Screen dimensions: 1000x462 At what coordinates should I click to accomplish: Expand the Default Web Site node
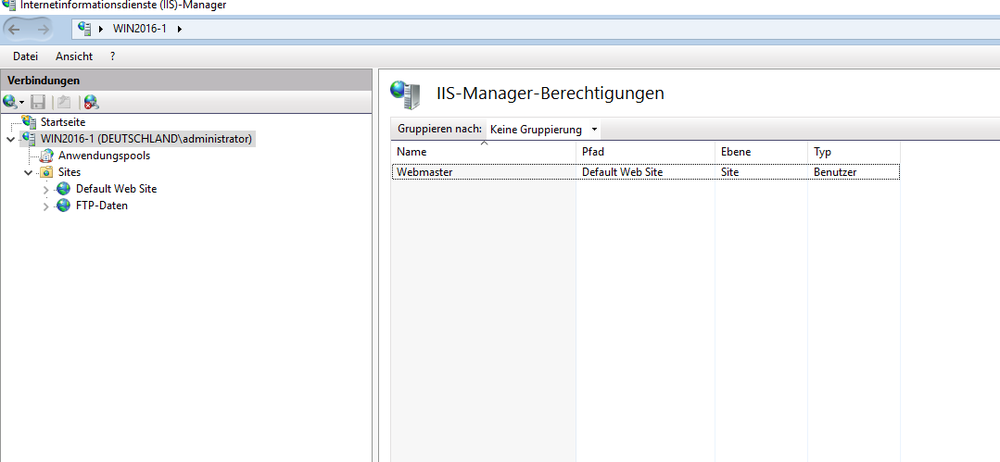46,189
